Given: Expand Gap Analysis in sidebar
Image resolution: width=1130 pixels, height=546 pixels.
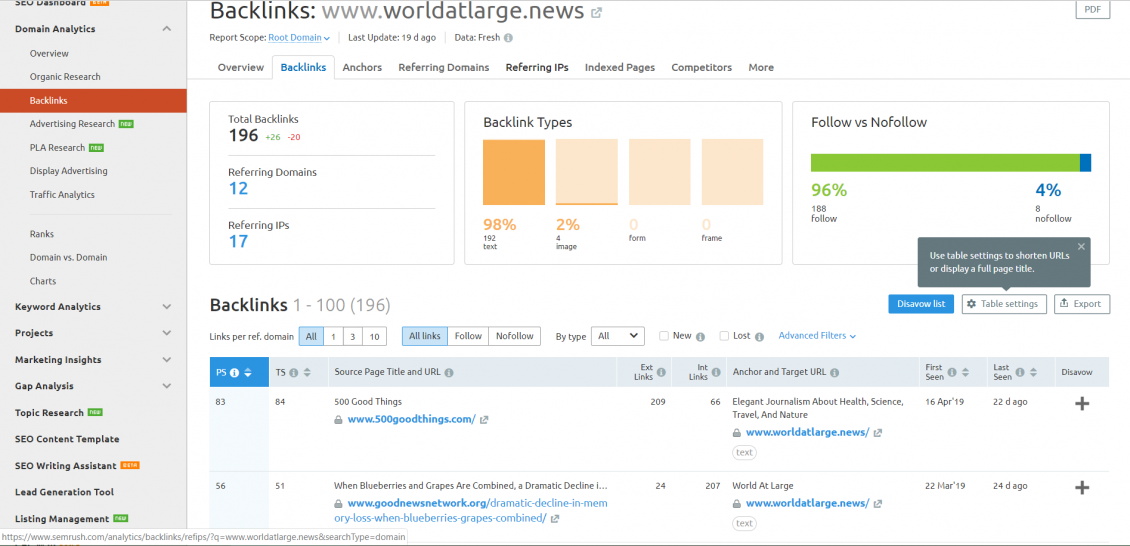Looking at the screenshot, I should point(167,386).
